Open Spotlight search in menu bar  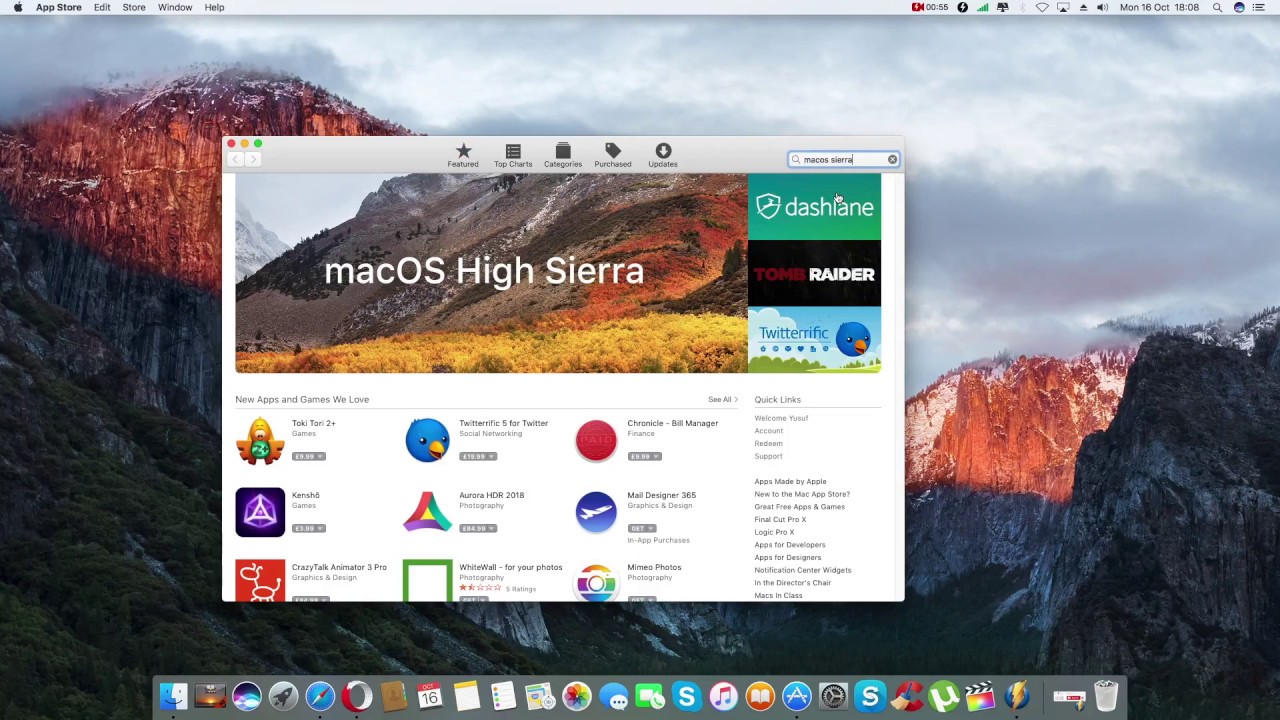coord(1217,7)
